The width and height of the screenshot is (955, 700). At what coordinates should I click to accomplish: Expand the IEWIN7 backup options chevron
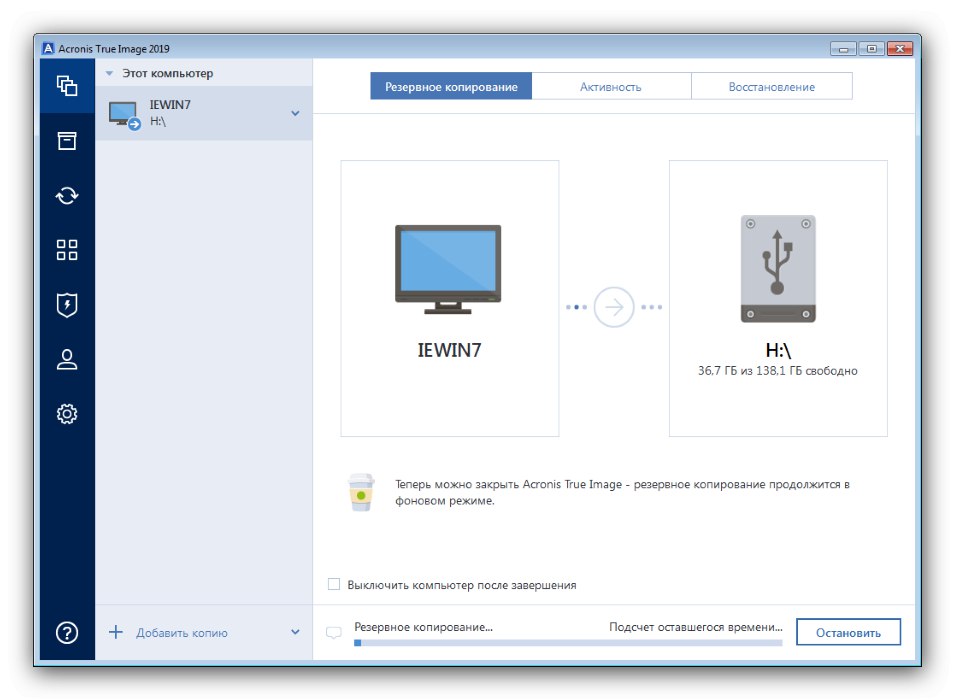pyautogui.click(x=293, y=113)
